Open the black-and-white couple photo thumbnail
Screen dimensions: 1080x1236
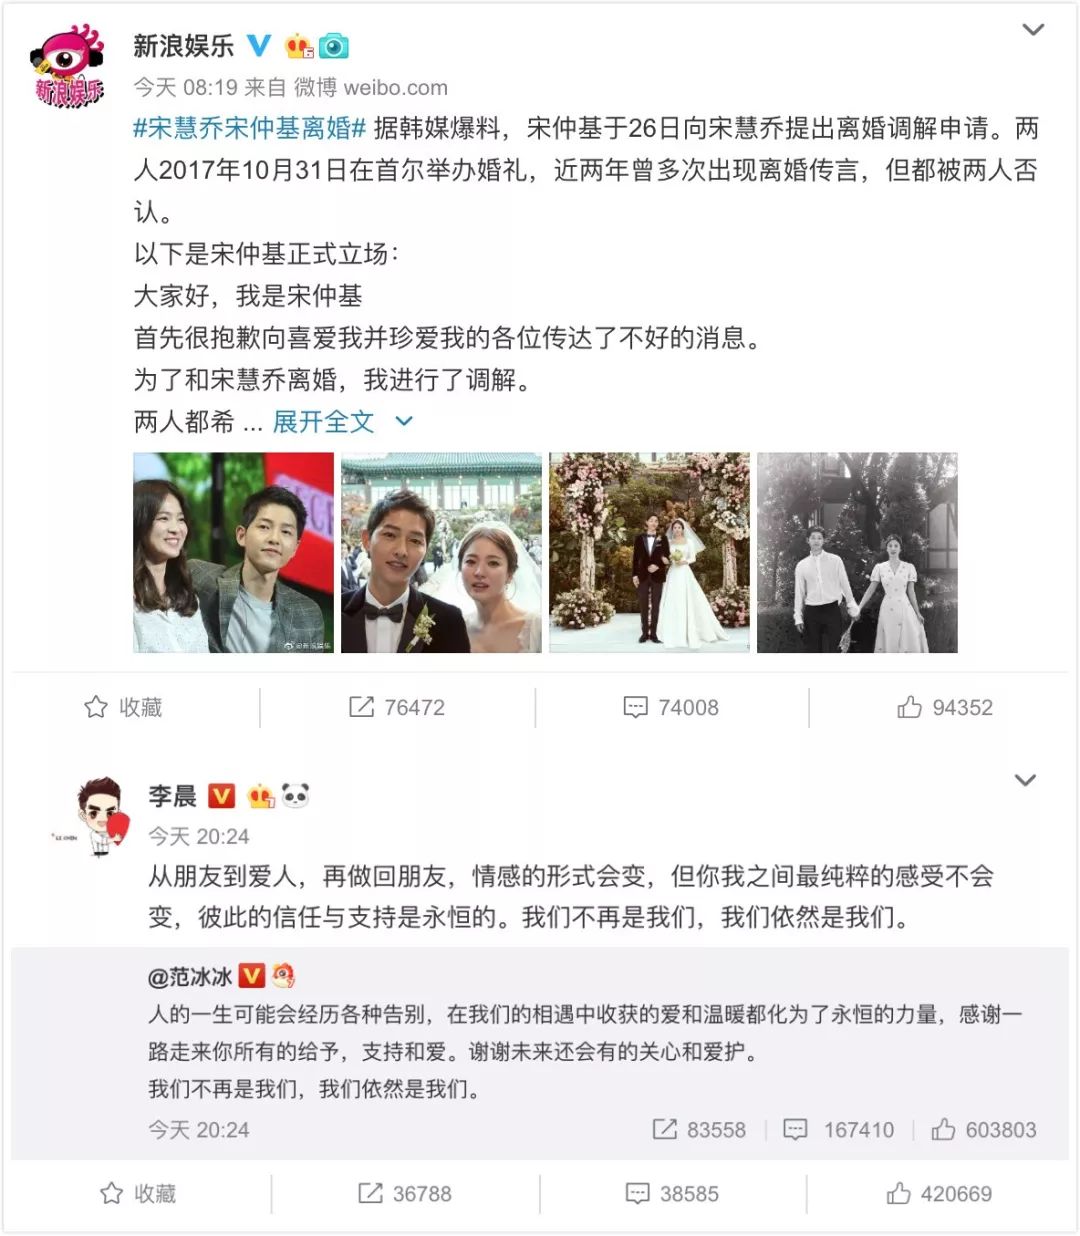857,553
